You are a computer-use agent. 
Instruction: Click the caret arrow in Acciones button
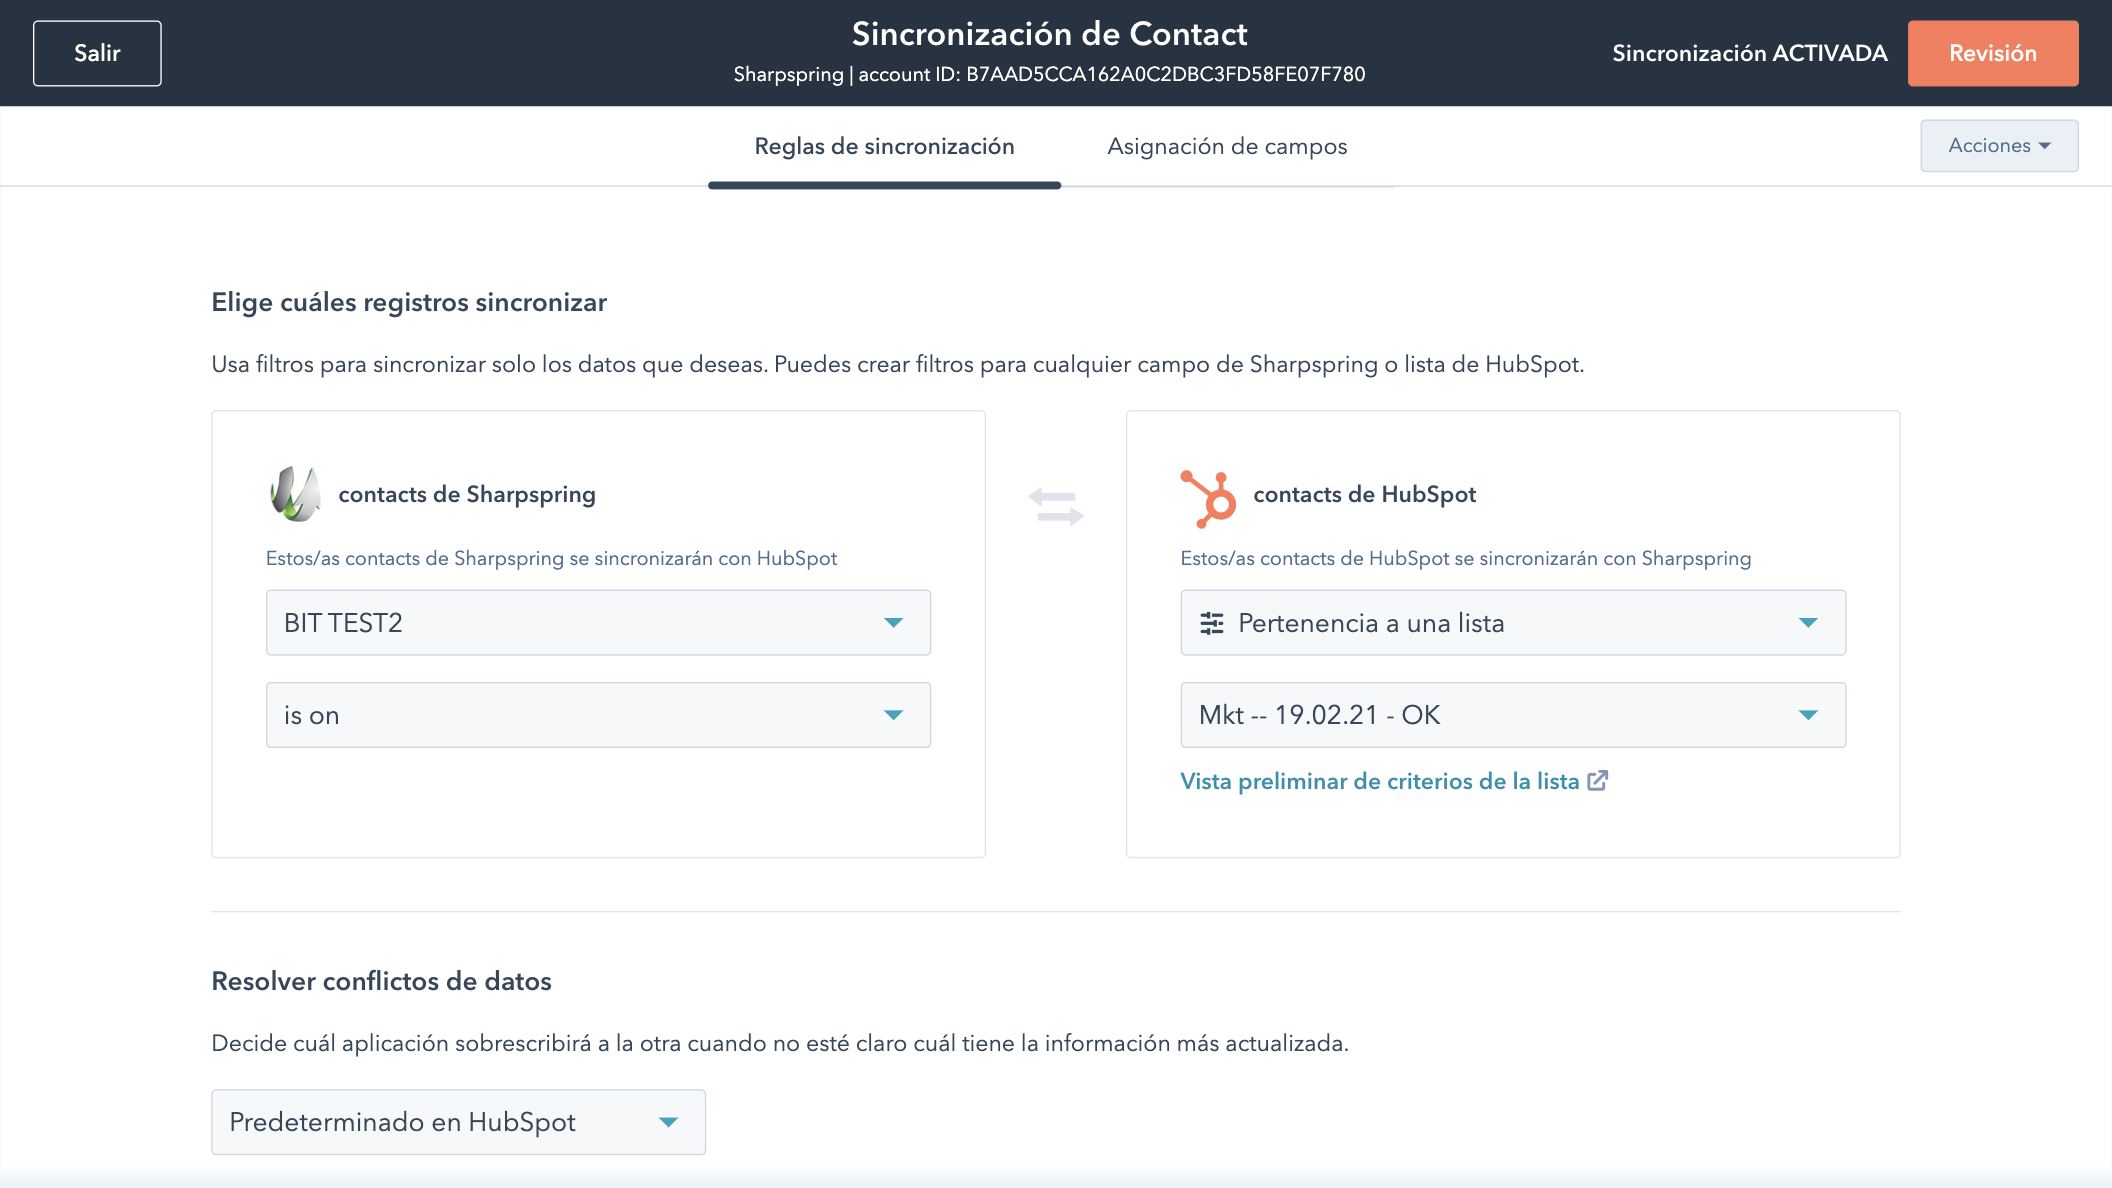[2045, 146]
